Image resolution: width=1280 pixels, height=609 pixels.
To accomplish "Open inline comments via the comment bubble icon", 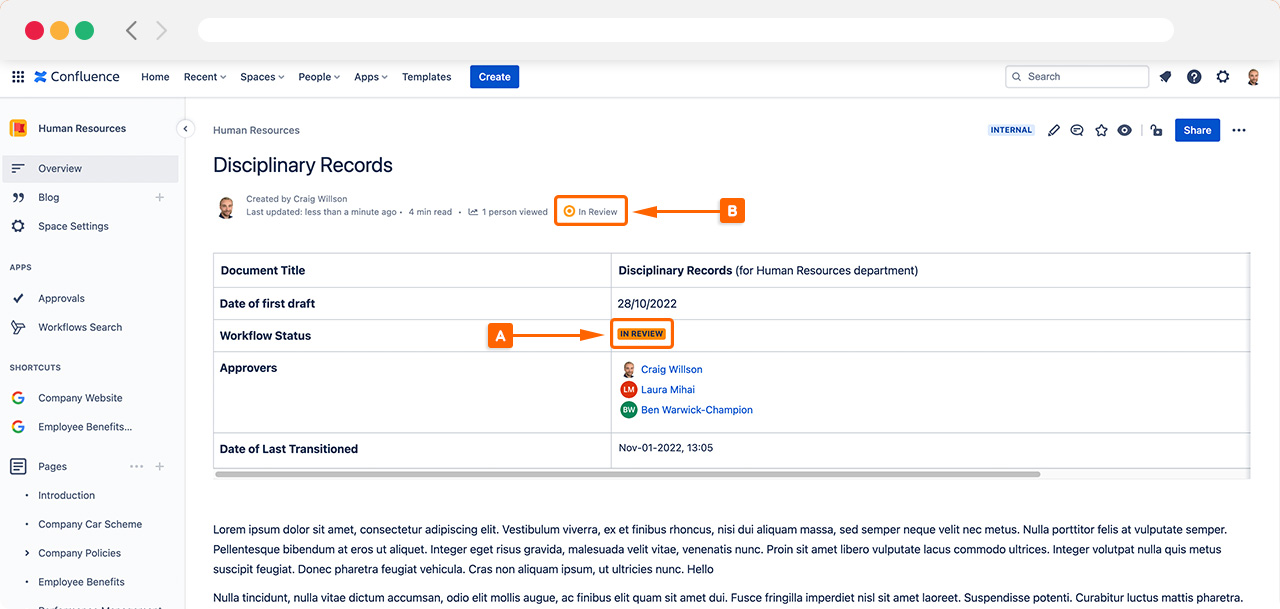I will tap(1077, 130).
